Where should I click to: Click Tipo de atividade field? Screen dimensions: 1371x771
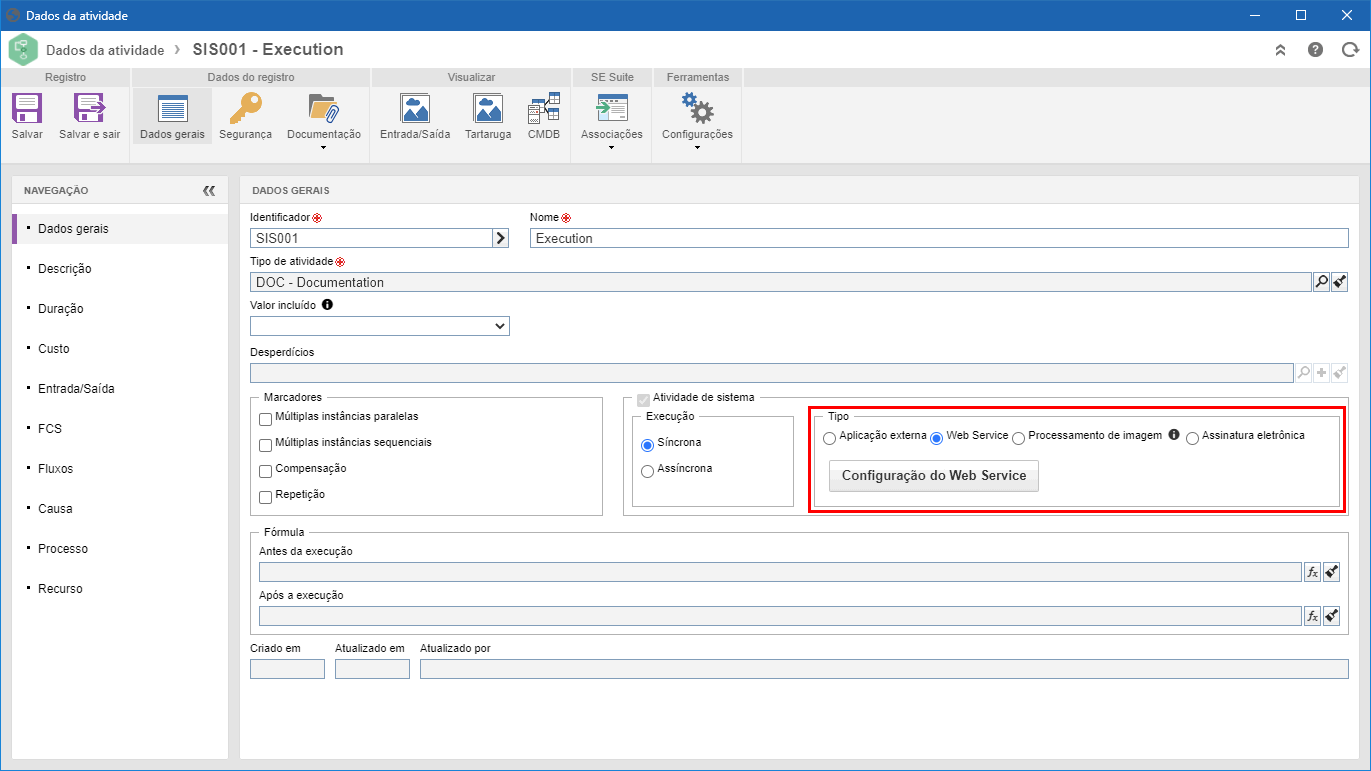click(781, 282)
